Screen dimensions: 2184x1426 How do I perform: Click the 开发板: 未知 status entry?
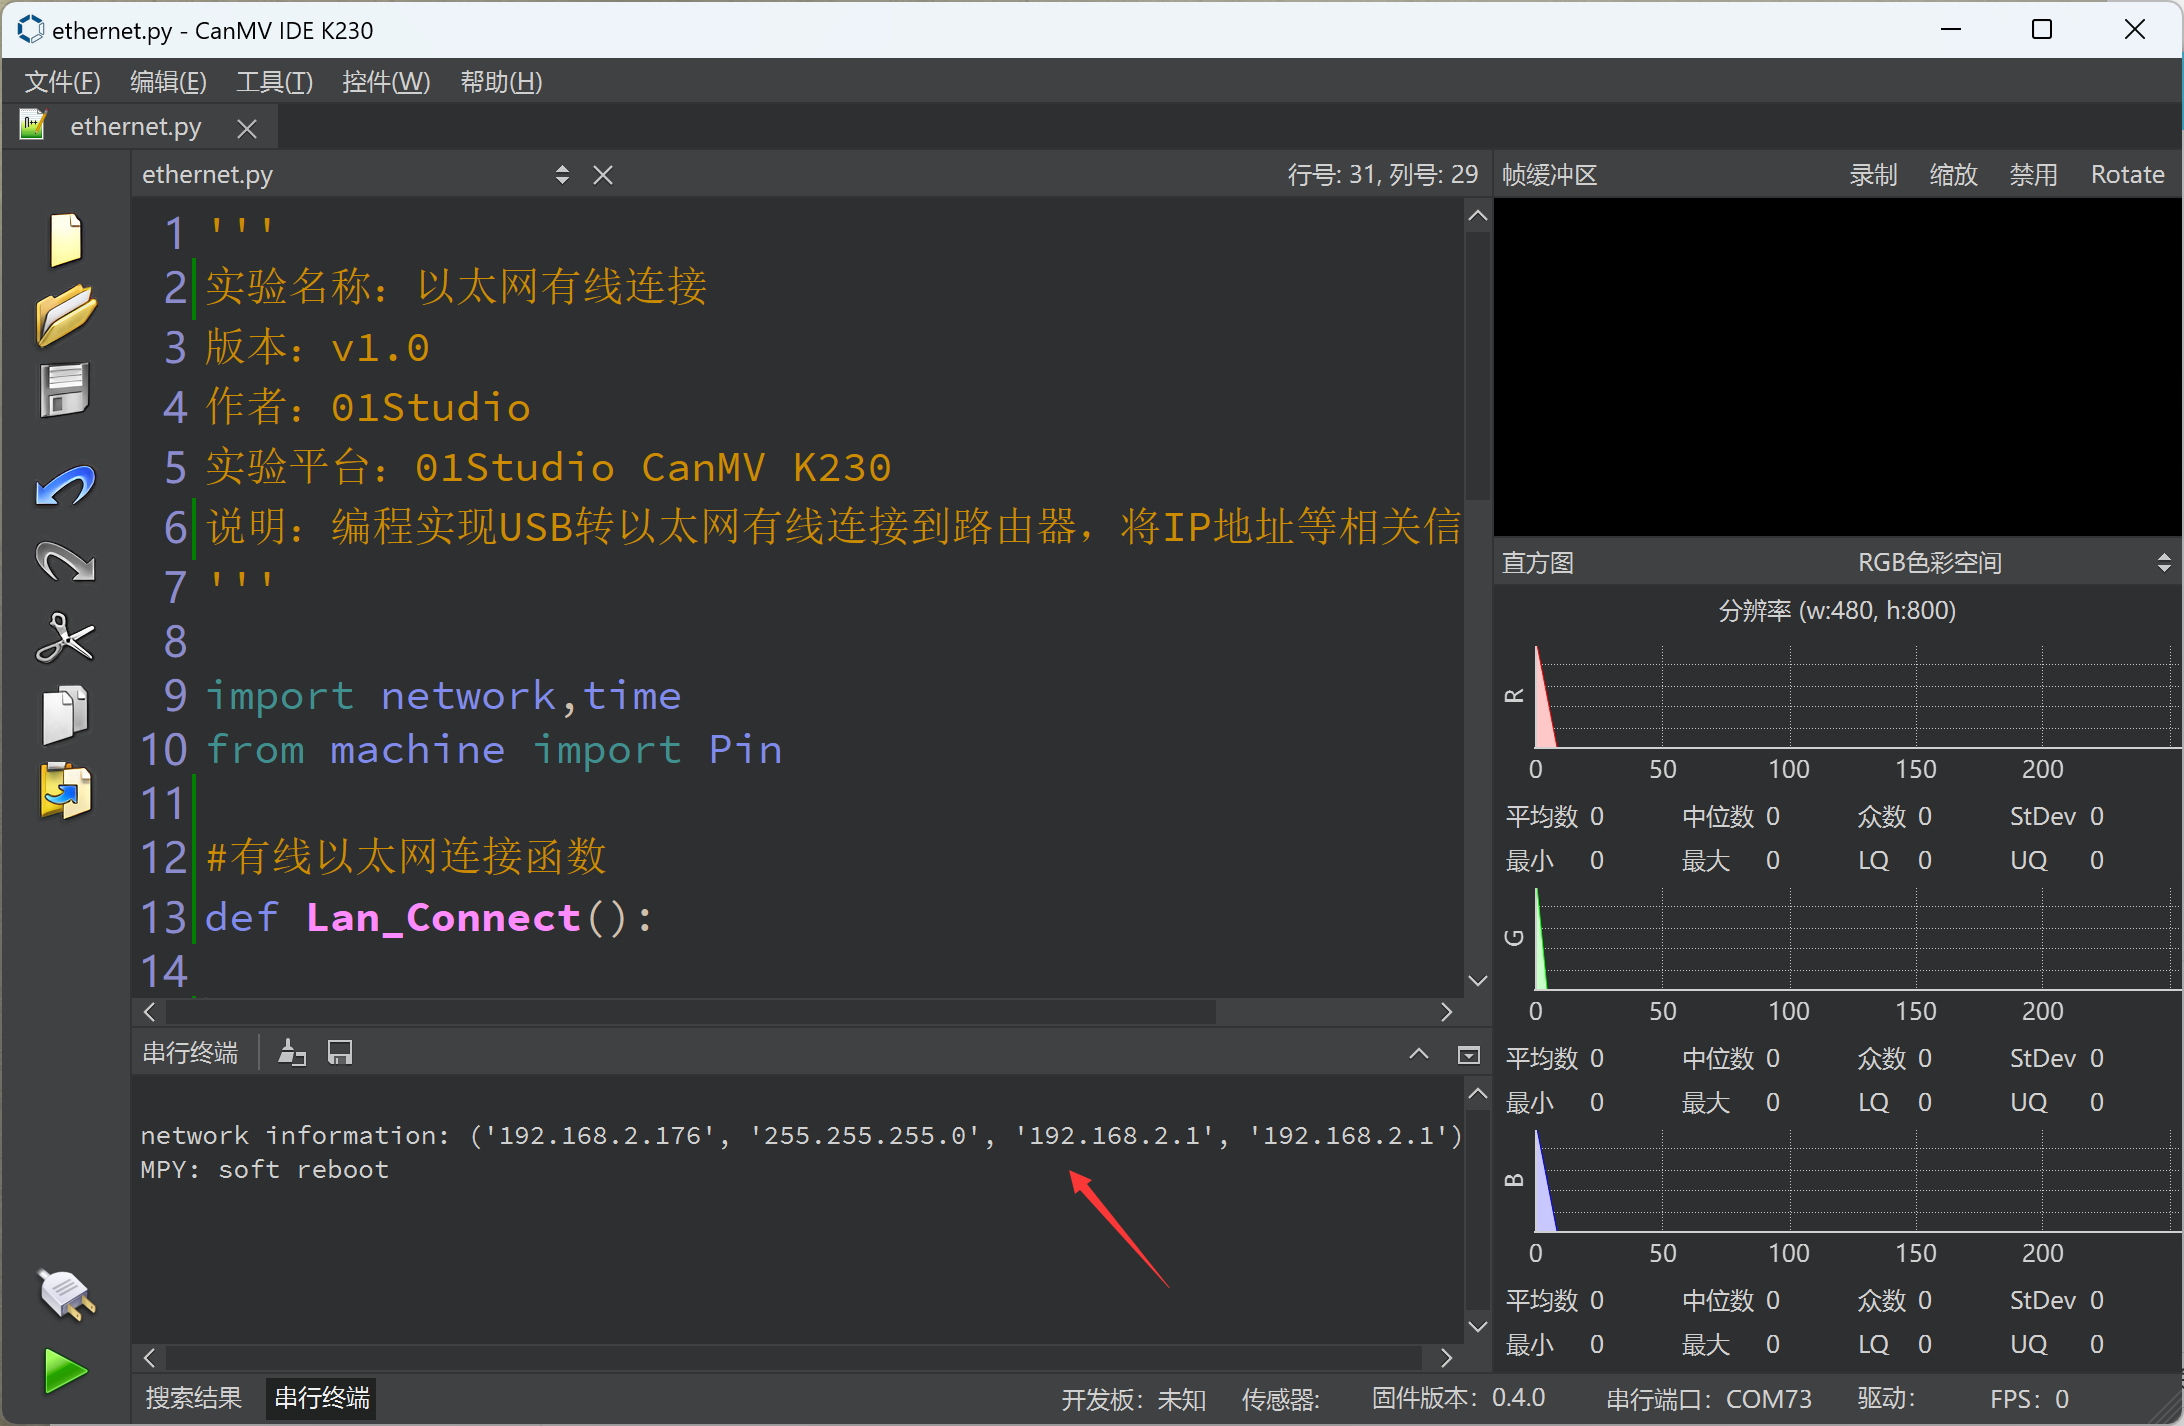(1133, 1399)
